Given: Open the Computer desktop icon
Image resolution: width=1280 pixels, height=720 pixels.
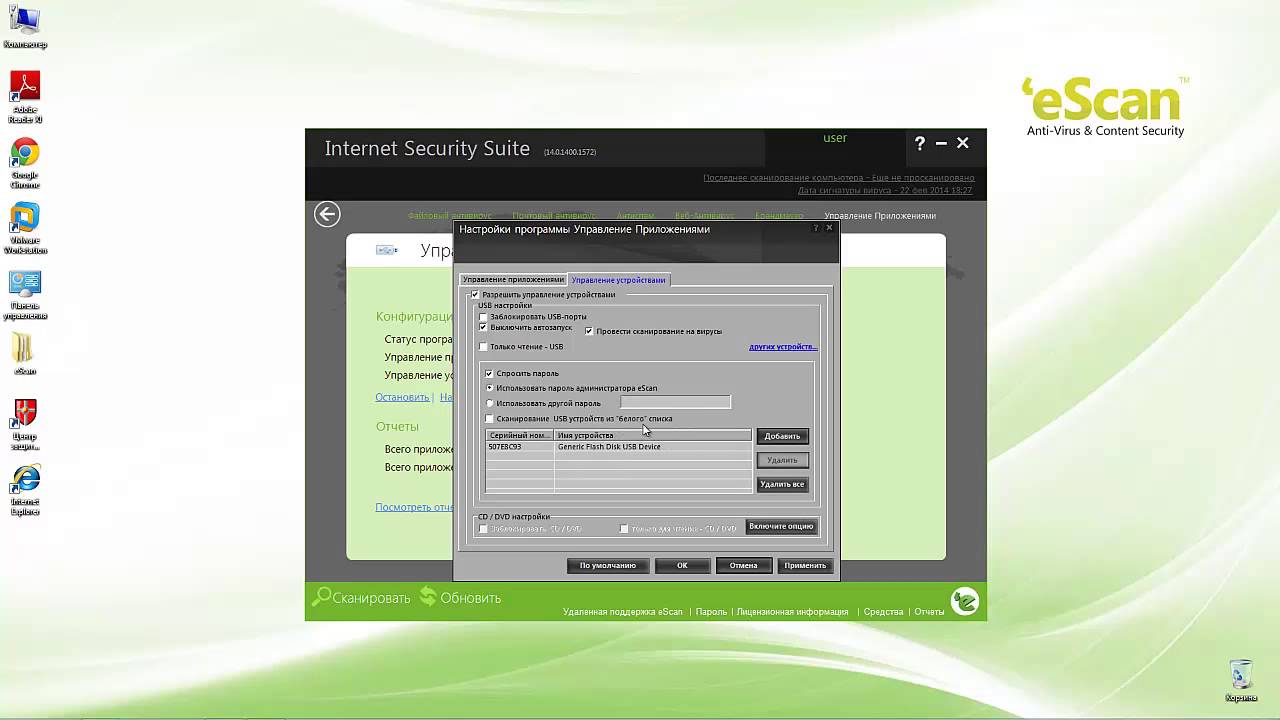Looking at the screenshot, I should 25,27.
